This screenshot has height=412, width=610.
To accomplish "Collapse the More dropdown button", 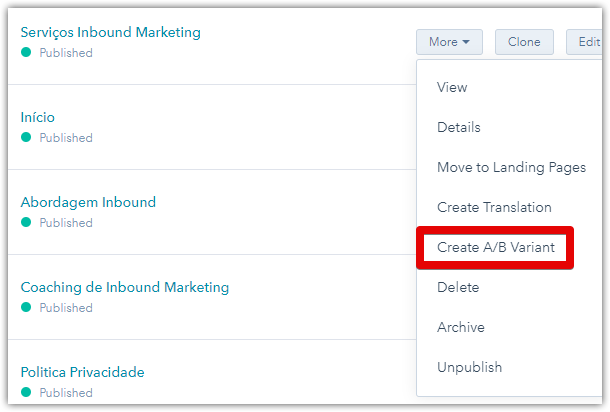I will point(449,42).
